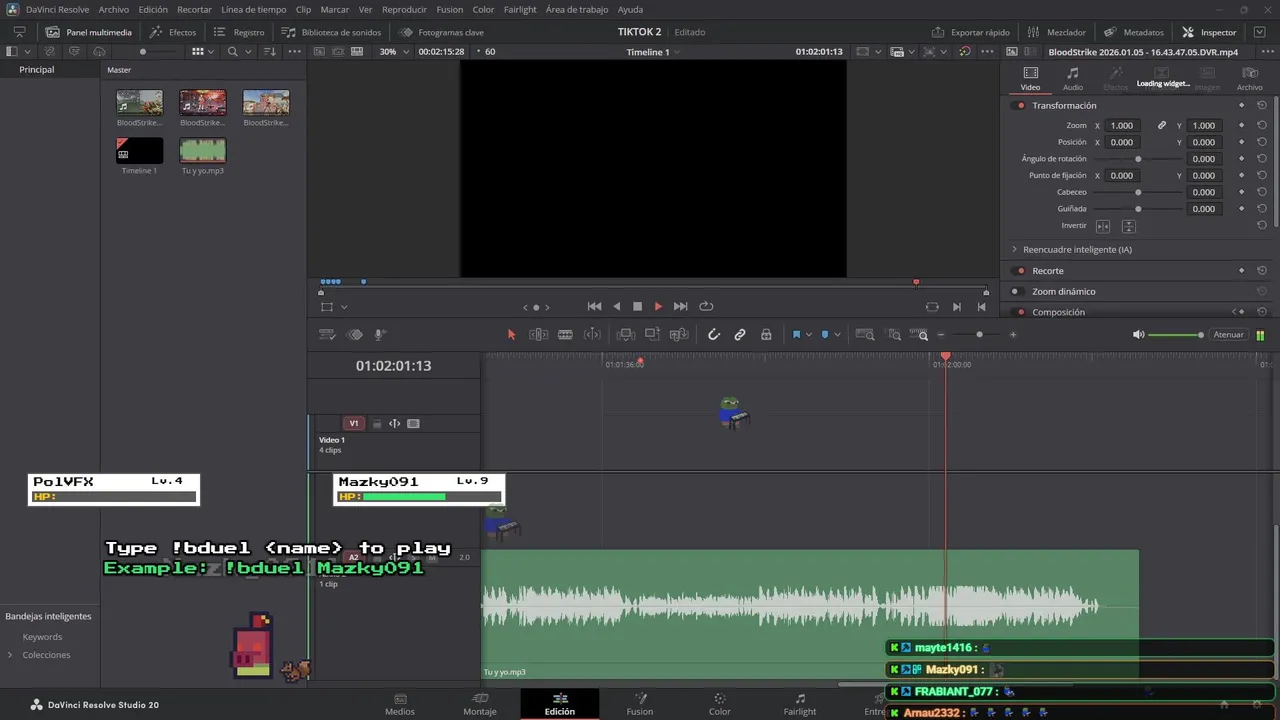Open viewer zoom 30% dropdown
Viewport: 1280px width, 720px height.
[393, 52]
